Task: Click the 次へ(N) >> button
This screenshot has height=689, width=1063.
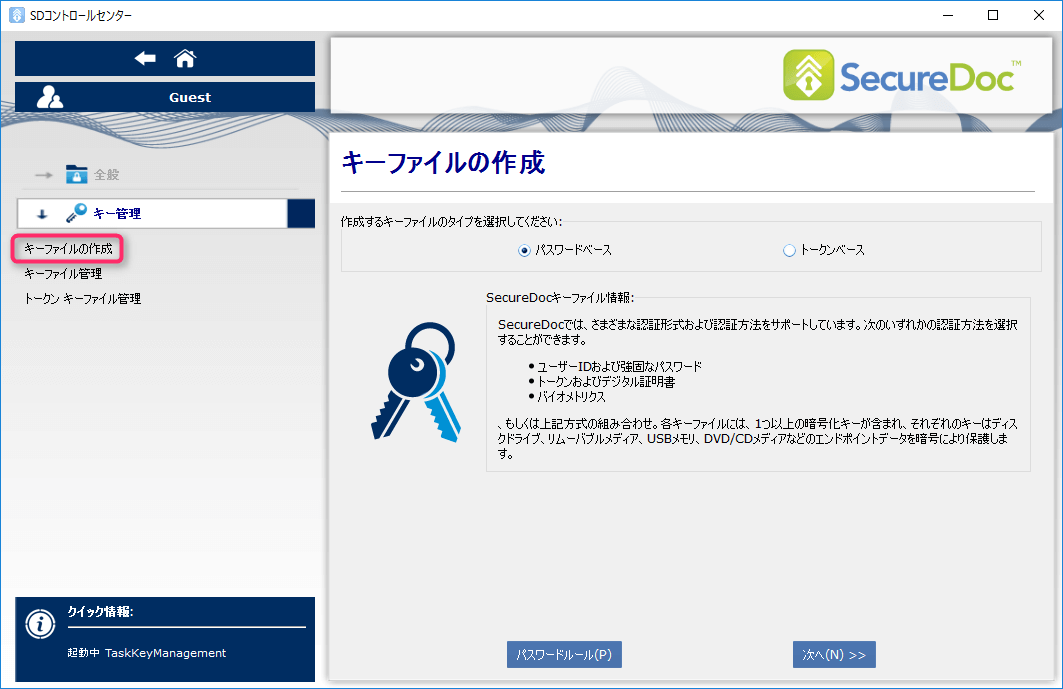Action: pos(834,654)
